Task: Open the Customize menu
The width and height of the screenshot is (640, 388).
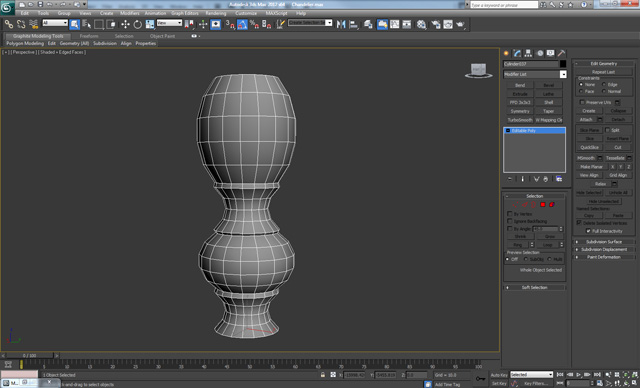Action: [246, 13]
